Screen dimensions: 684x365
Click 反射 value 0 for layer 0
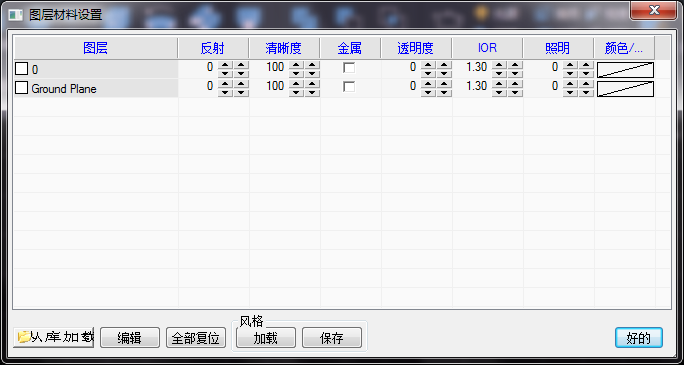coord(210,67)
